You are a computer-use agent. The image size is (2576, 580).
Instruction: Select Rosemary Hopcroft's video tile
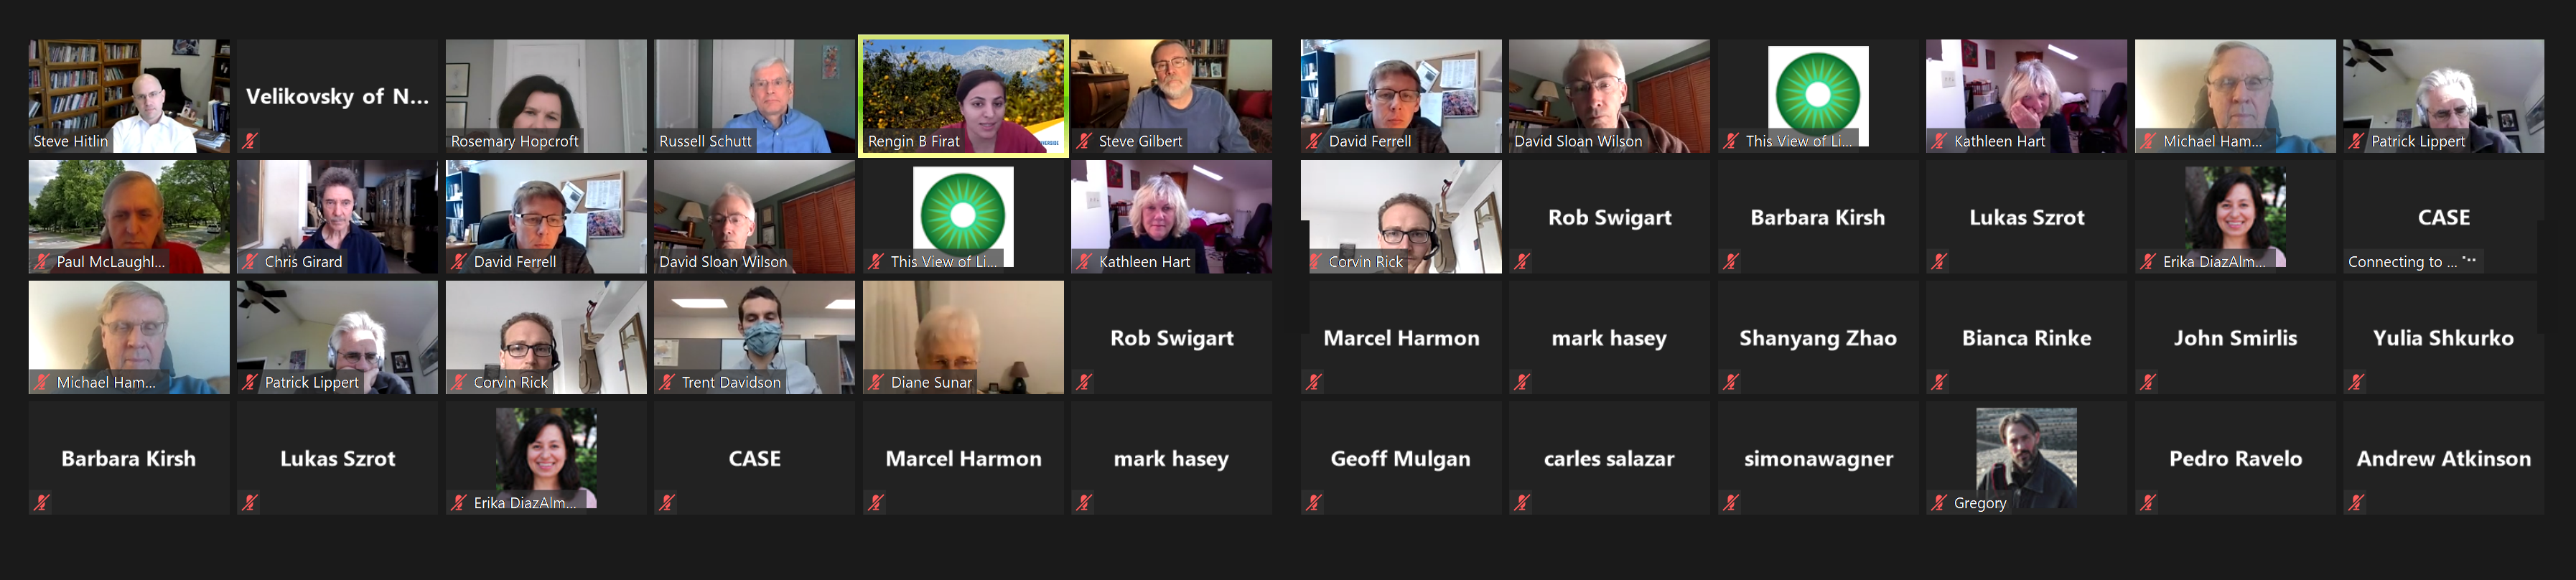pos(546,96)
